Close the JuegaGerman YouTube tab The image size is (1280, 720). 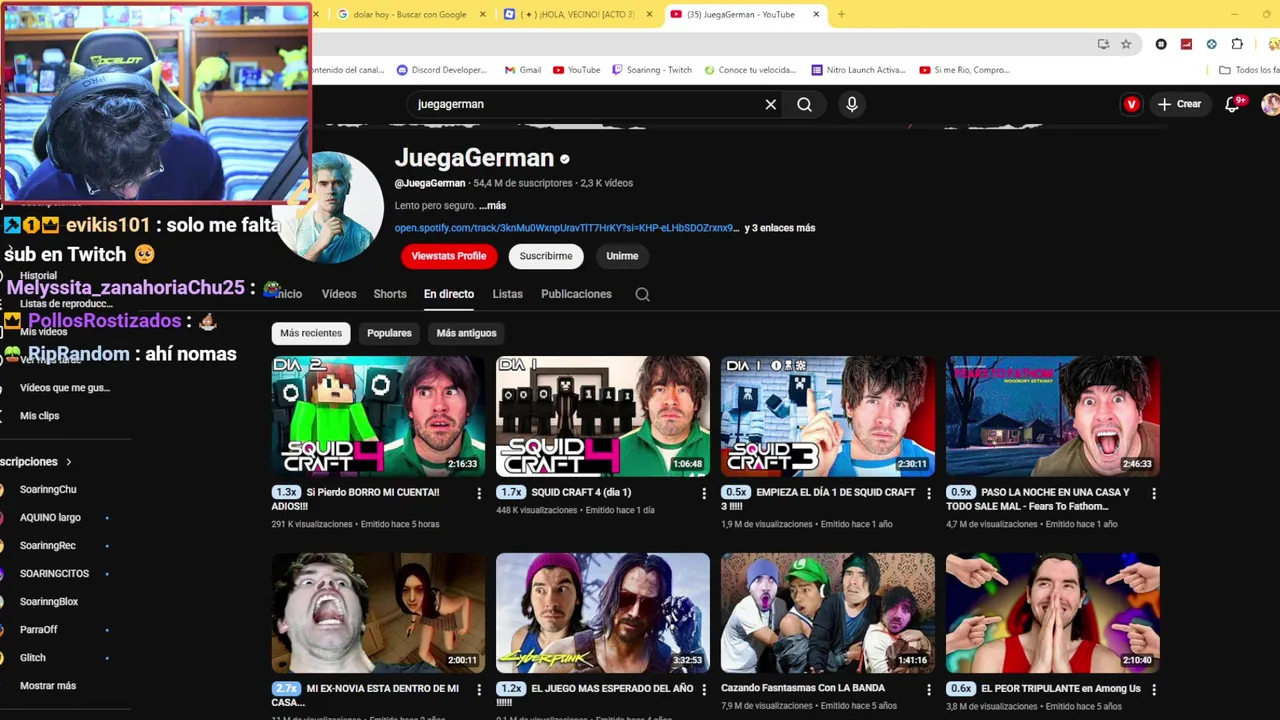click(x=816, y=14)
